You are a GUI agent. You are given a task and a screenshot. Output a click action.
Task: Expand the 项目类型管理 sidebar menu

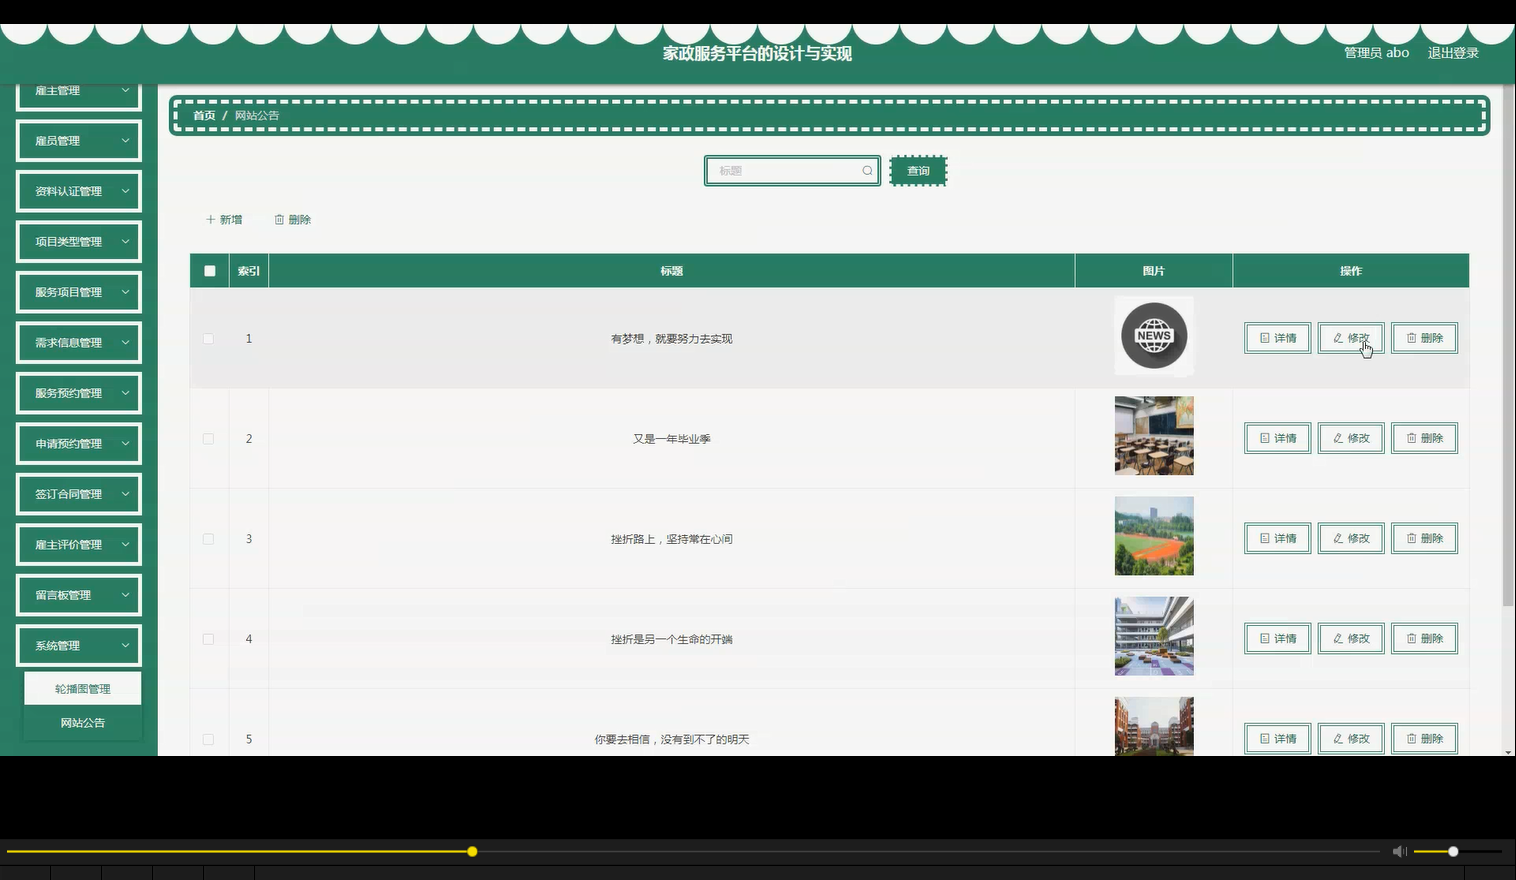coord(79,242)
